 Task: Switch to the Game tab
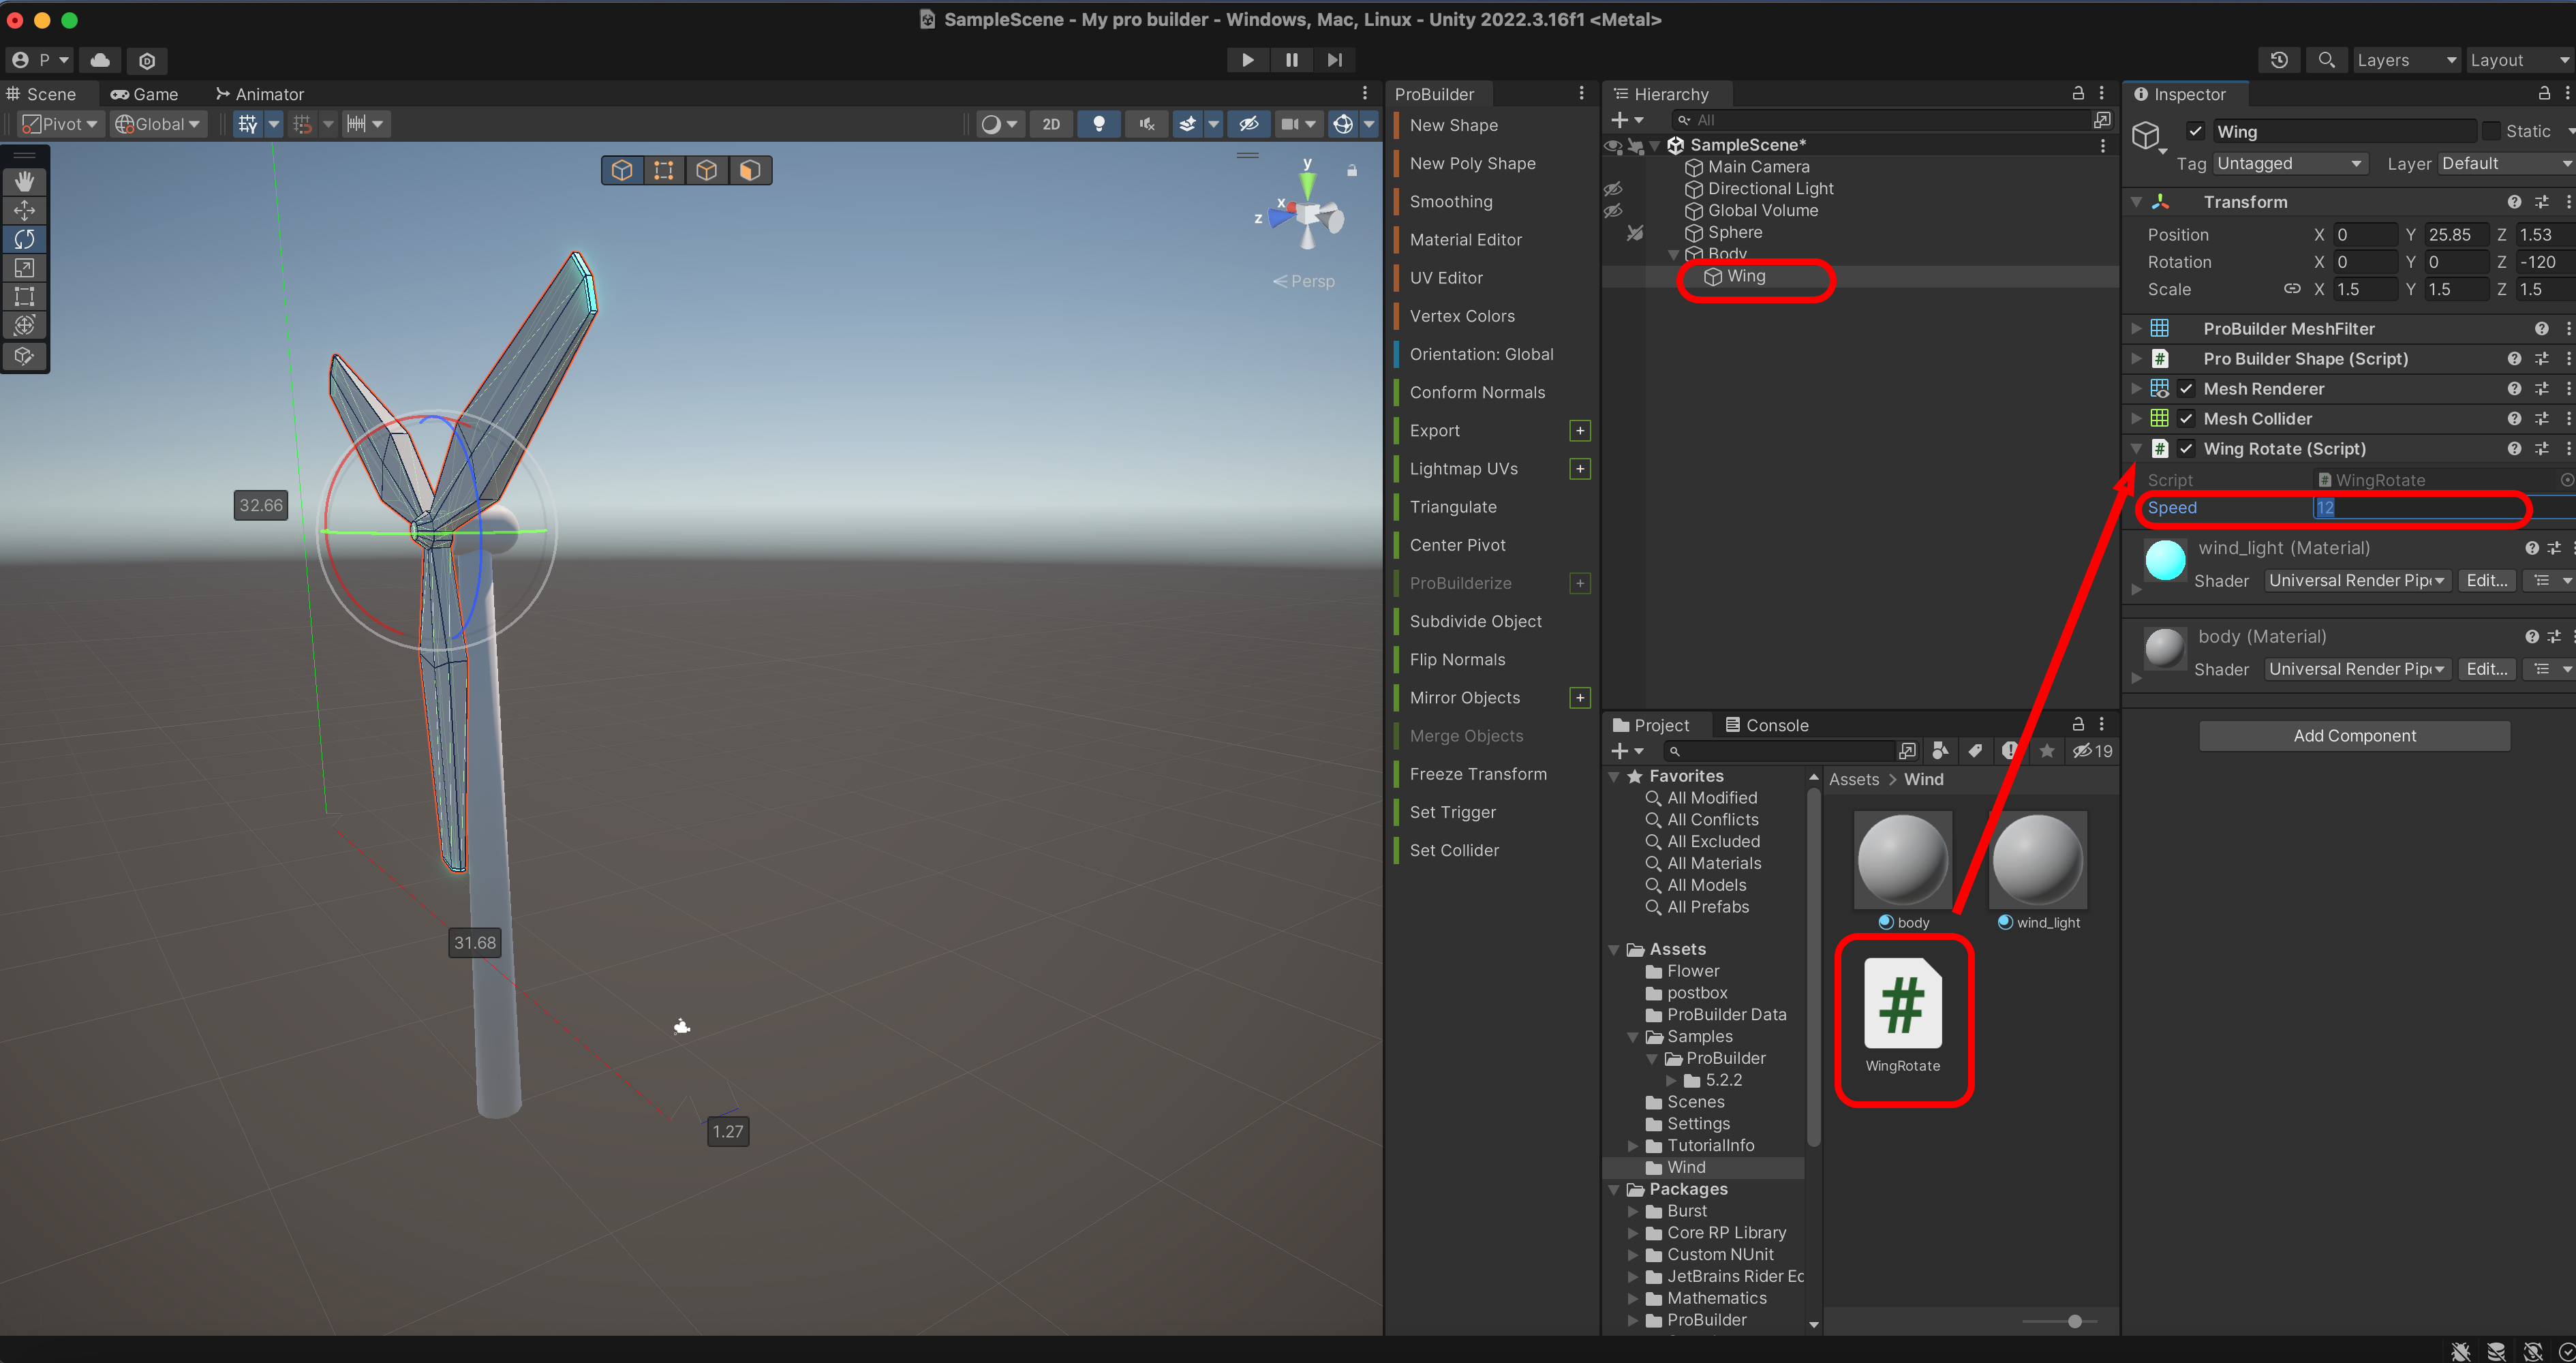tap(144, 94)
